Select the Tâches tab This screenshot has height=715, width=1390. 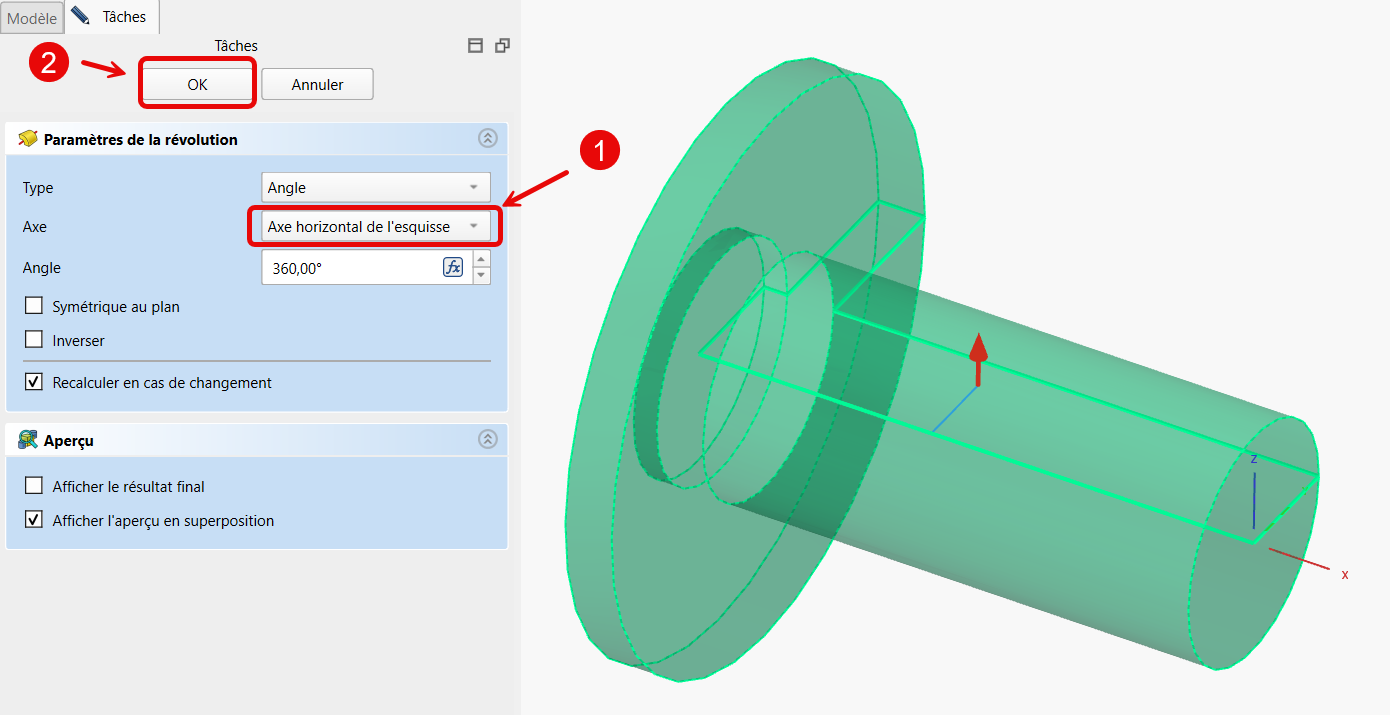[x=110, y=17]
